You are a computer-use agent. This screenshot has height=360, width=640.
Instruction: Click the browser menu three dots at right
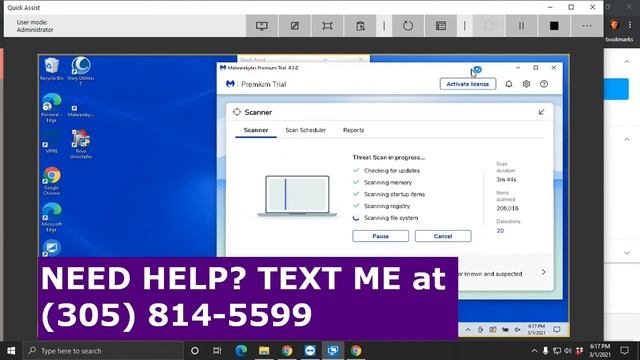pos(630,25)
